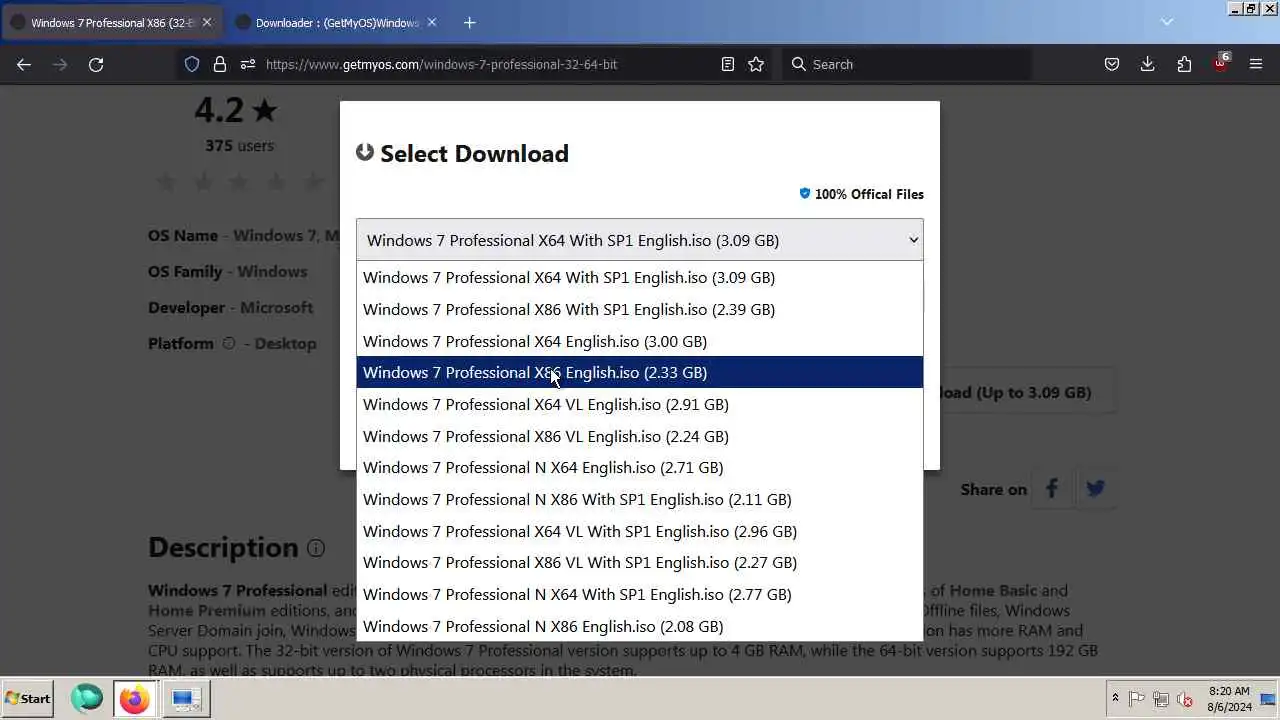Screen dimensions: 1280x720
Task: Select Professional N X86 English.iso (2.08 GB)
Action: [x=640, y=626]
